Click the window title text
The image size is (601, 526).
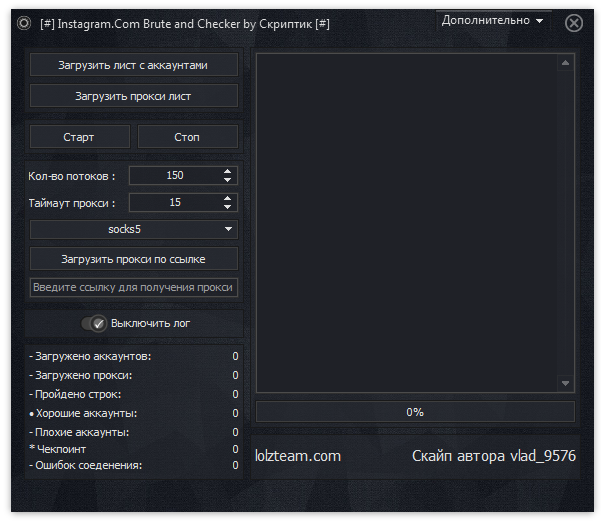pyautogui.click(x=185, y=24)
